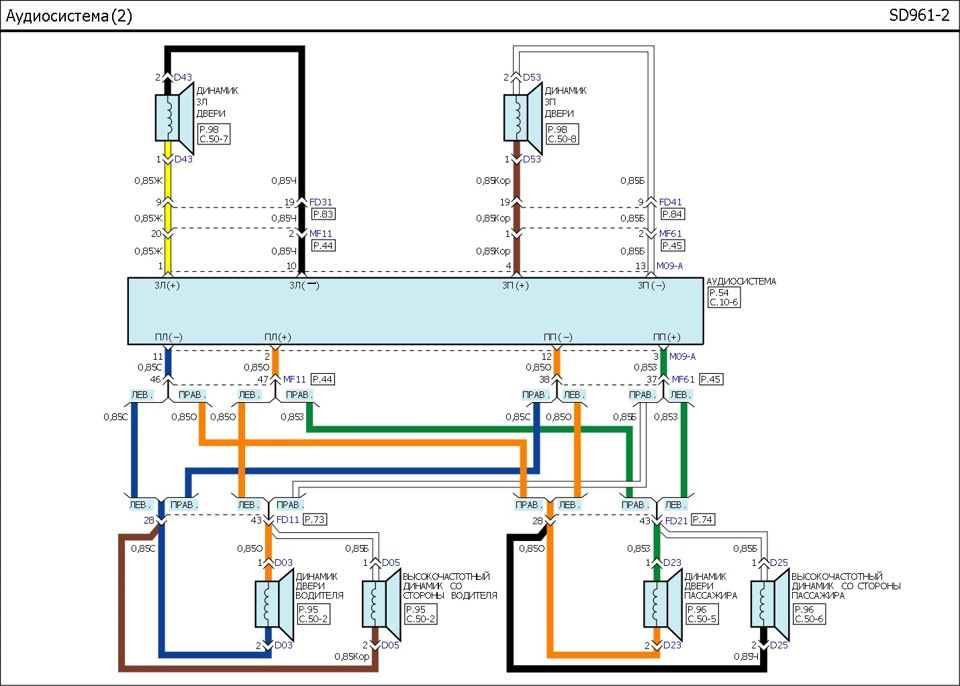Image resolution: width=960 pixels, height=686 pixels.
Task: Open the P.84 reference beside FD41
Action: coord(672,214)
